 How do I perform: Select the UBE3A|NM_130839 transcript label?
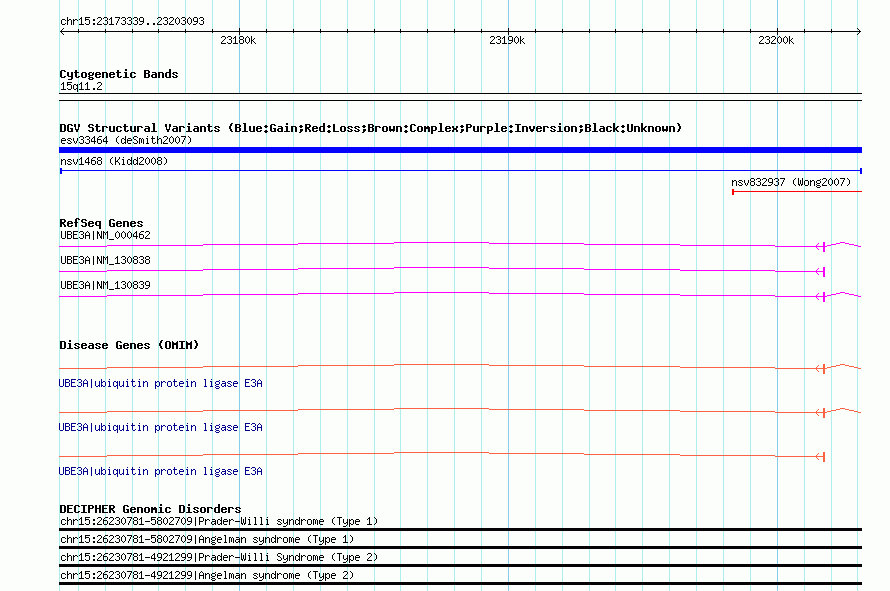(x=105, y=285)
